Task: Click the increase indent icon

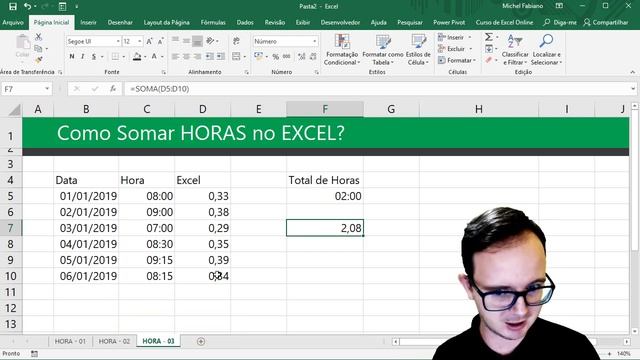Action: click(221, 56)
